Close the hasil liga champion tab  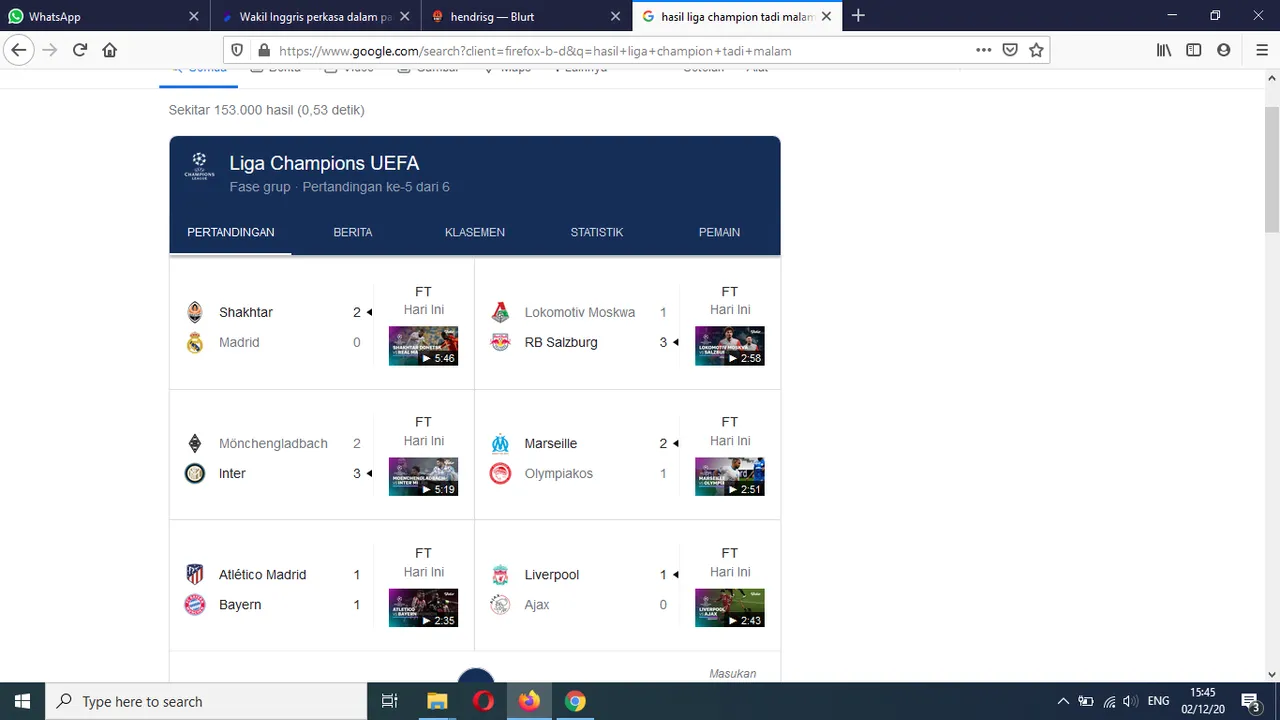tap(826, 16)
